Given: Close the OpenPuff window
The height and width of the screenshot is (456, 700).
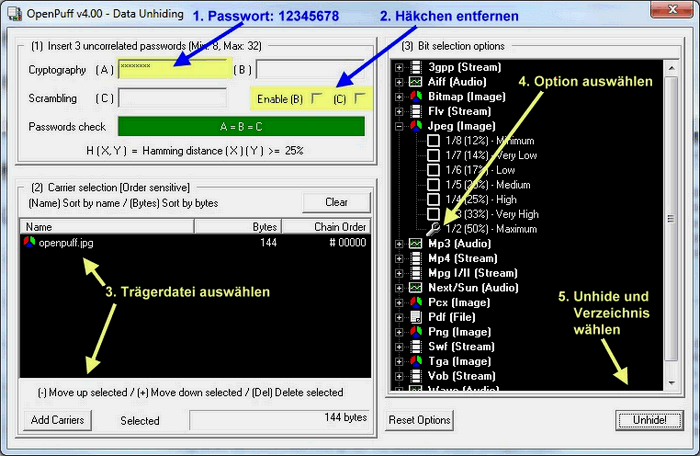Looking at the screenshot, I should coord(671,10).
